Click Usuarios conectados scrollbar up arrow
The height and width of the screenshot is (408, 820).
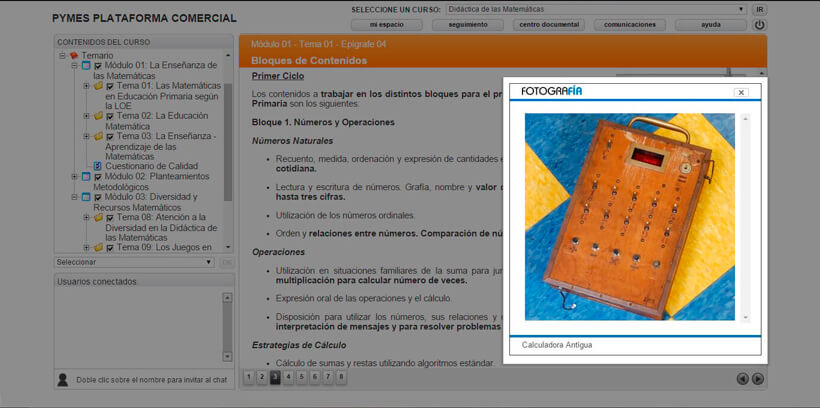point(227,298)
